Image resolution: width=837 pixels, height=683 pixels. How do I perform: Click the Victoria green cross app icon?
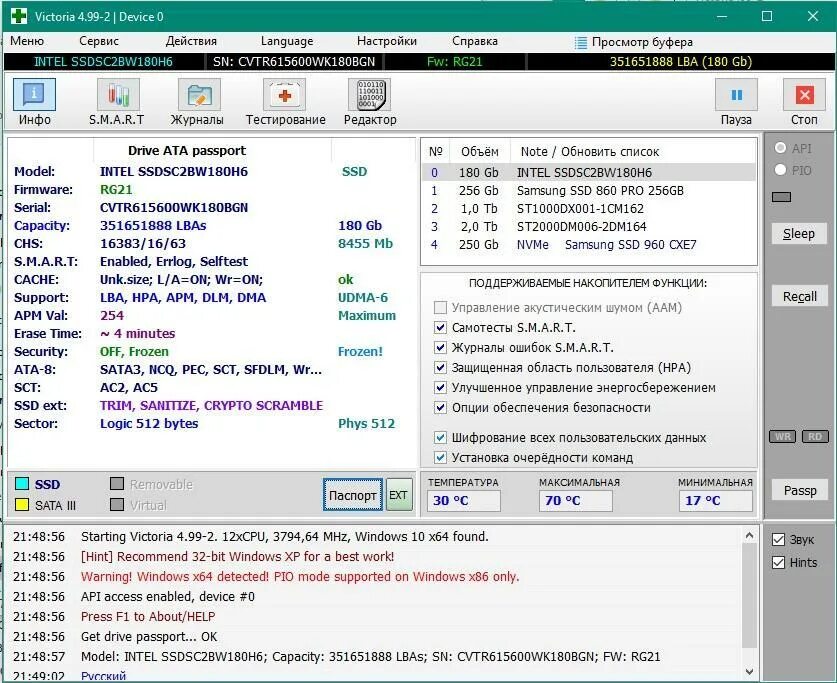tap(19, 16)
